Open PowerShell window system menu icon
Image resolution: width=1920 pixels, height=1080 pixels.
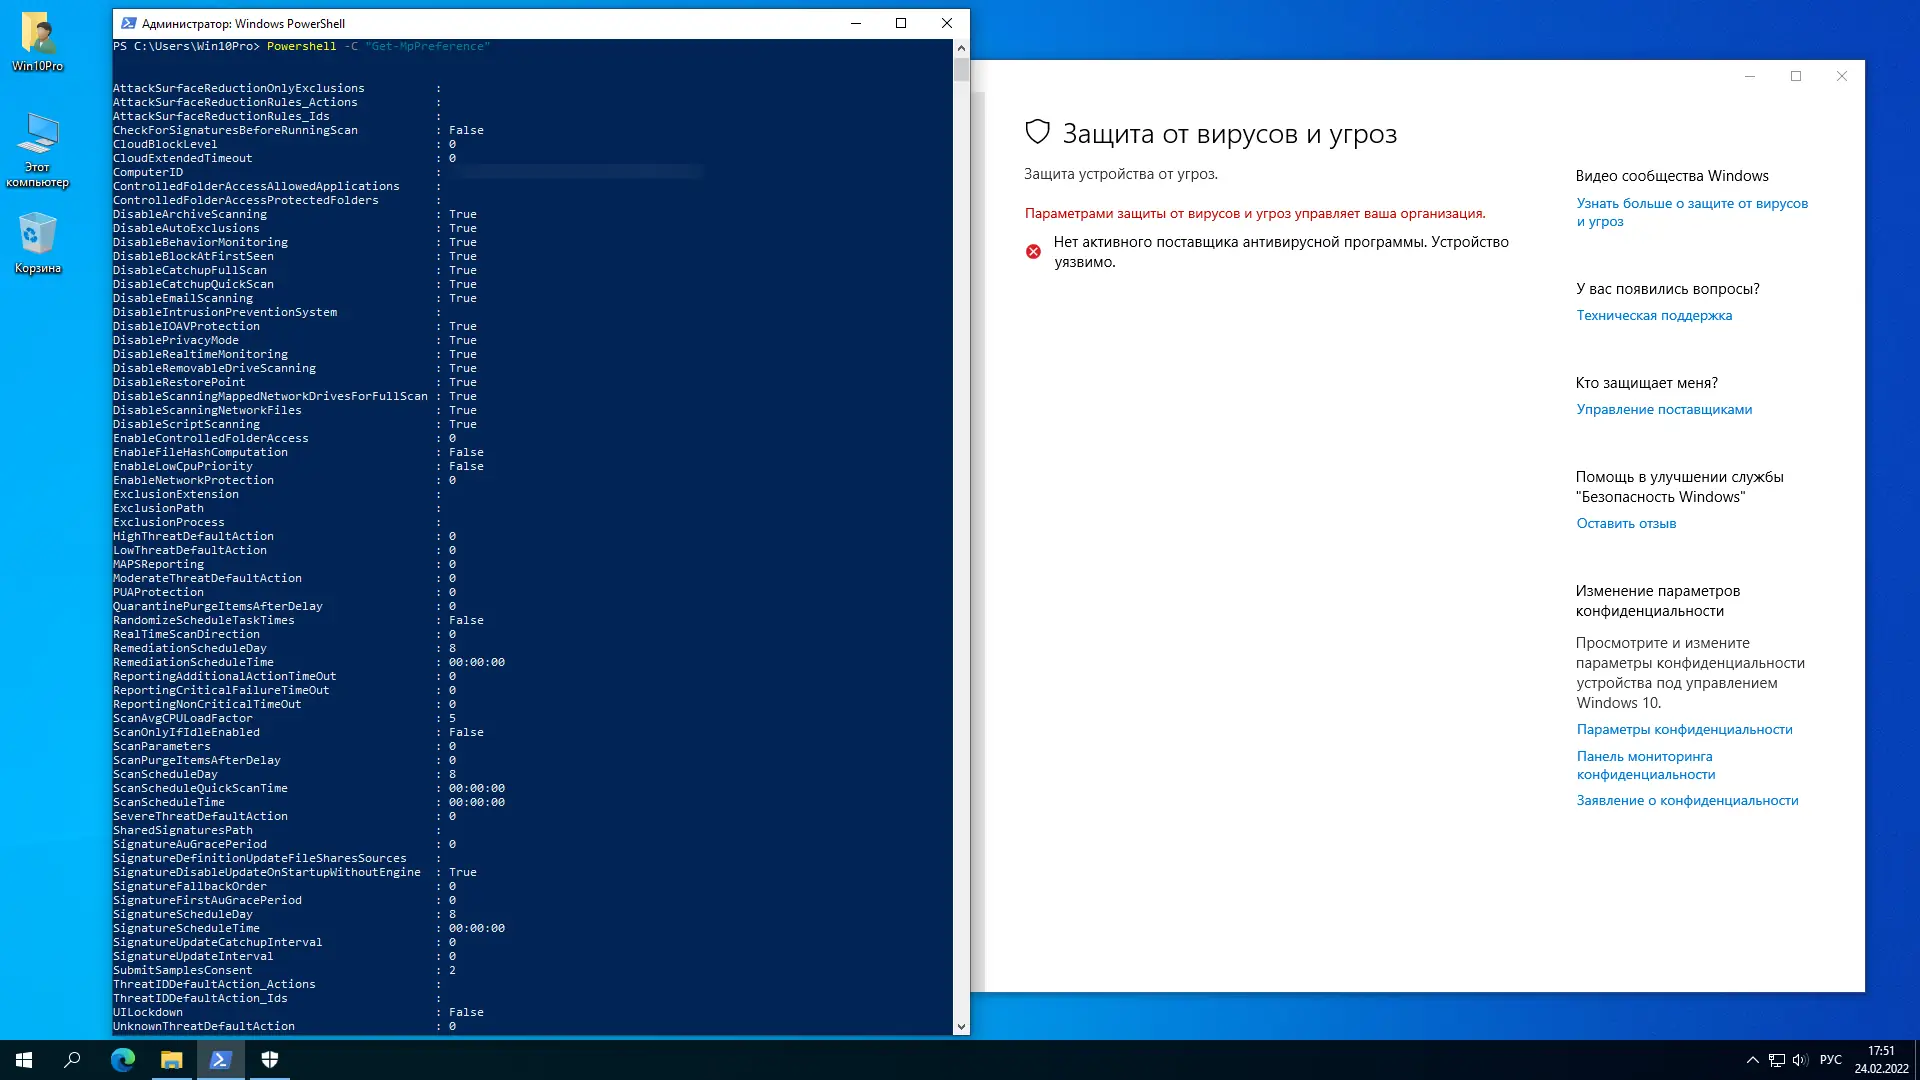tap(128, 23)
